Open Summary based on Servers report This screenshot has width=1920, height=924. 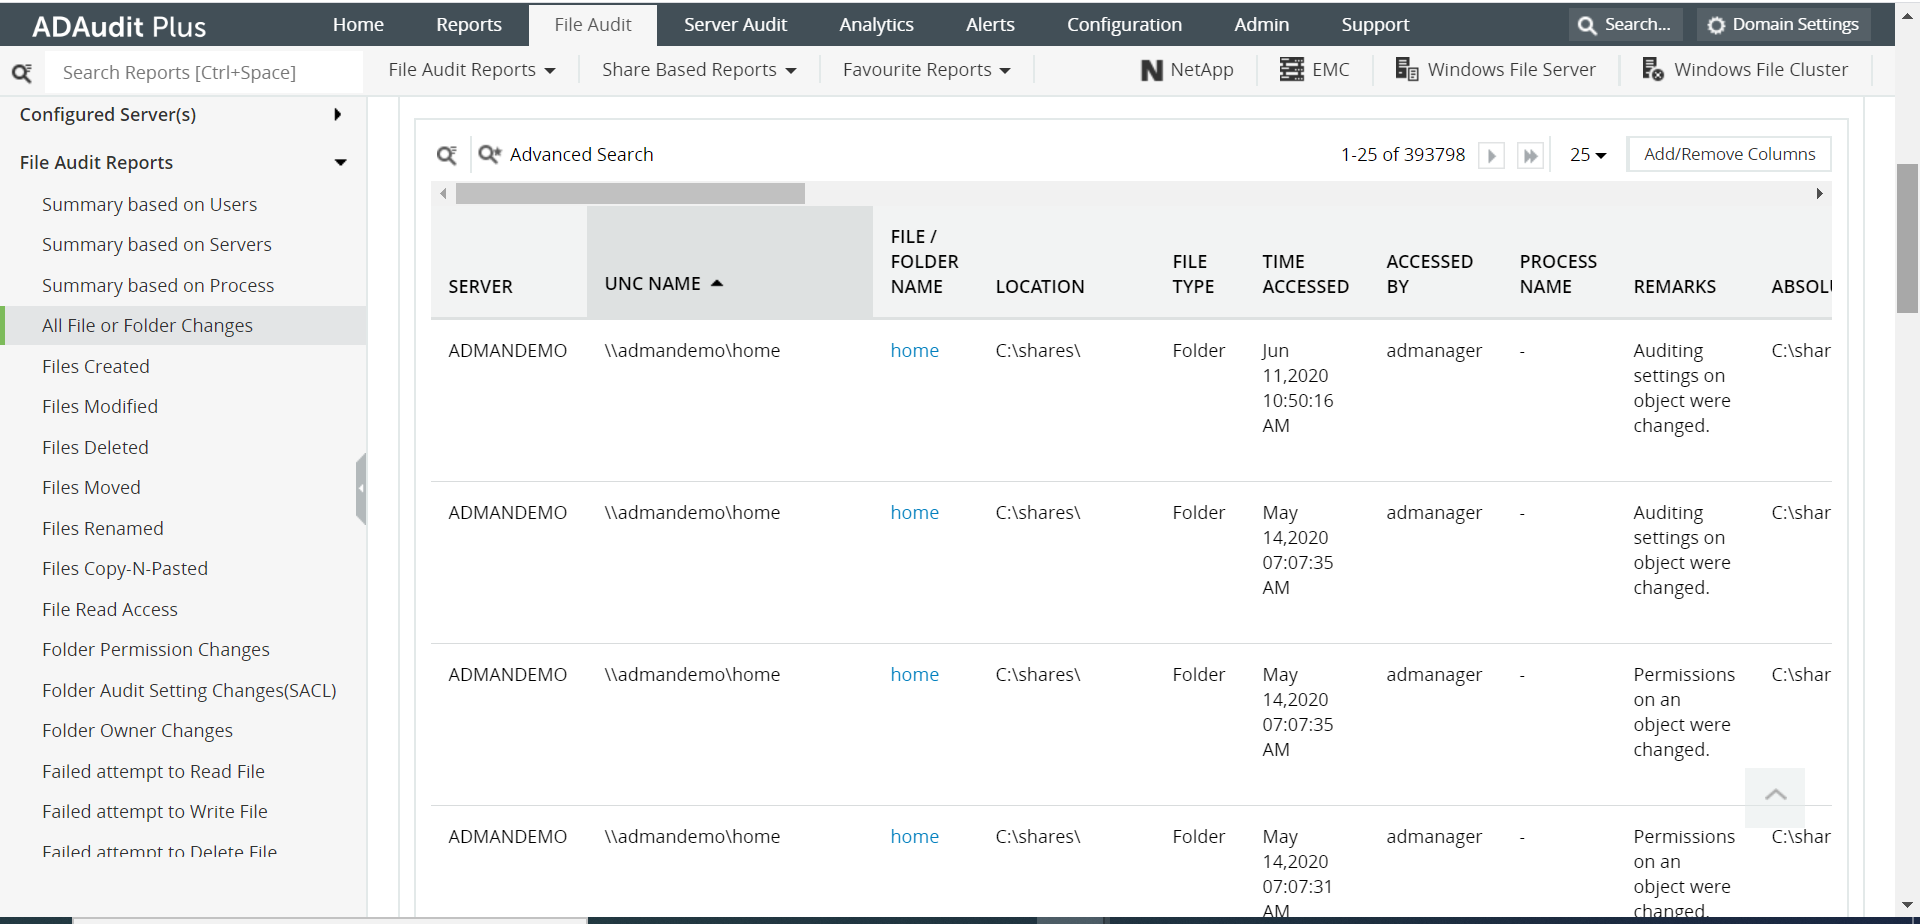click(x=157, y=245)
